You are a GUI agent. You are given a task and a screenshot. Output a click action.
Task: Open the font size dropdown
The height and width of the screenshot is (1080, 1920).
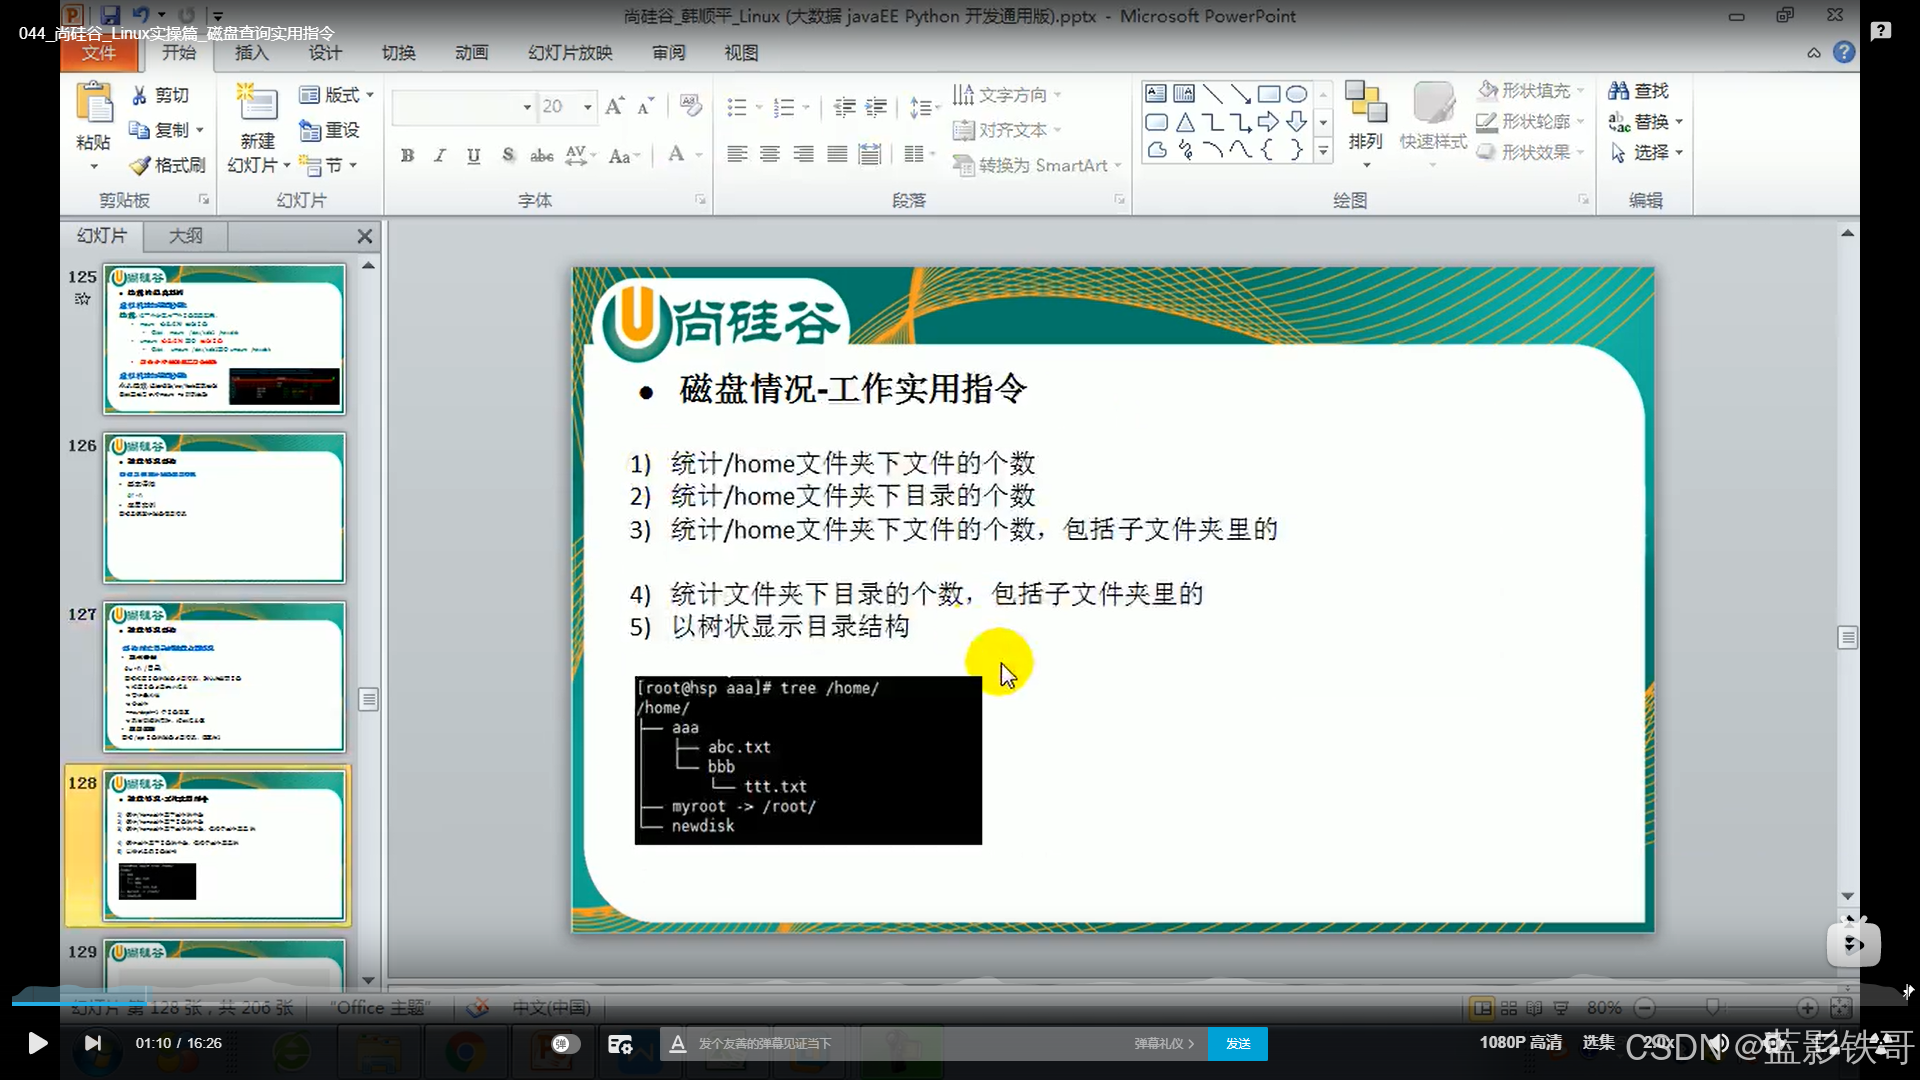[x=587, y=107]
